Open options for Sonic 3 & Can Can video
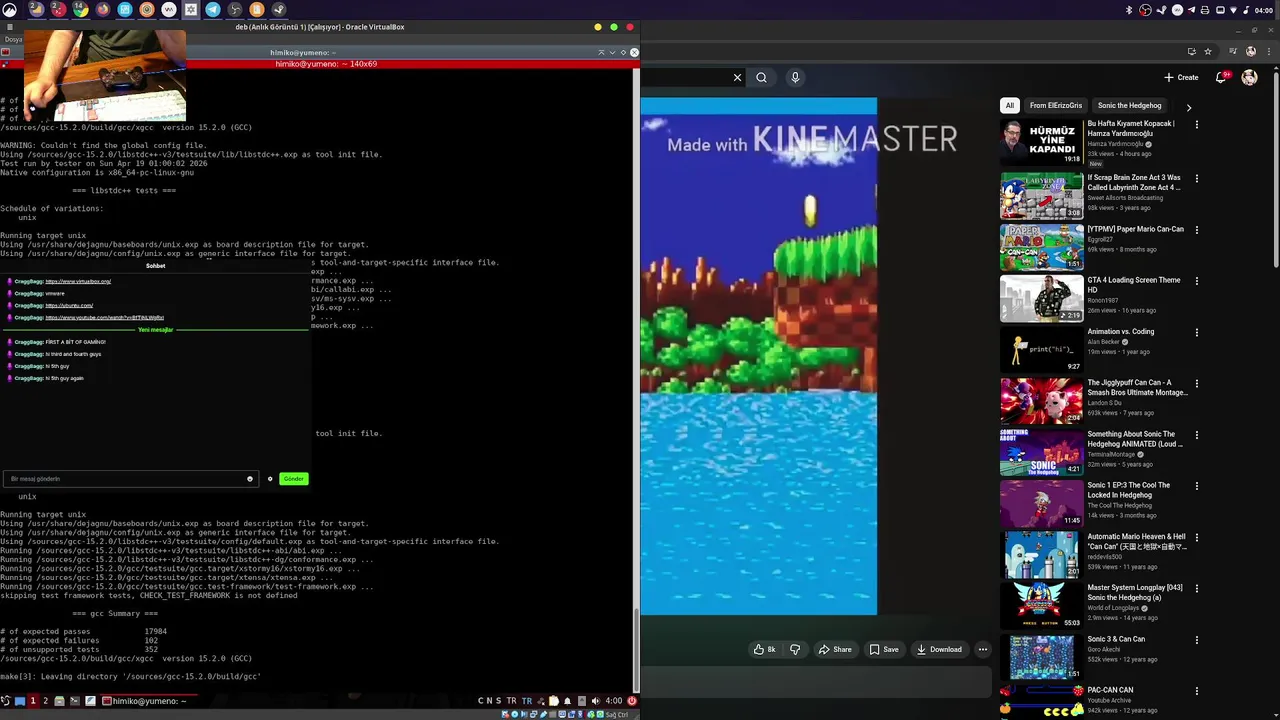 click(x=1197, y=640)
